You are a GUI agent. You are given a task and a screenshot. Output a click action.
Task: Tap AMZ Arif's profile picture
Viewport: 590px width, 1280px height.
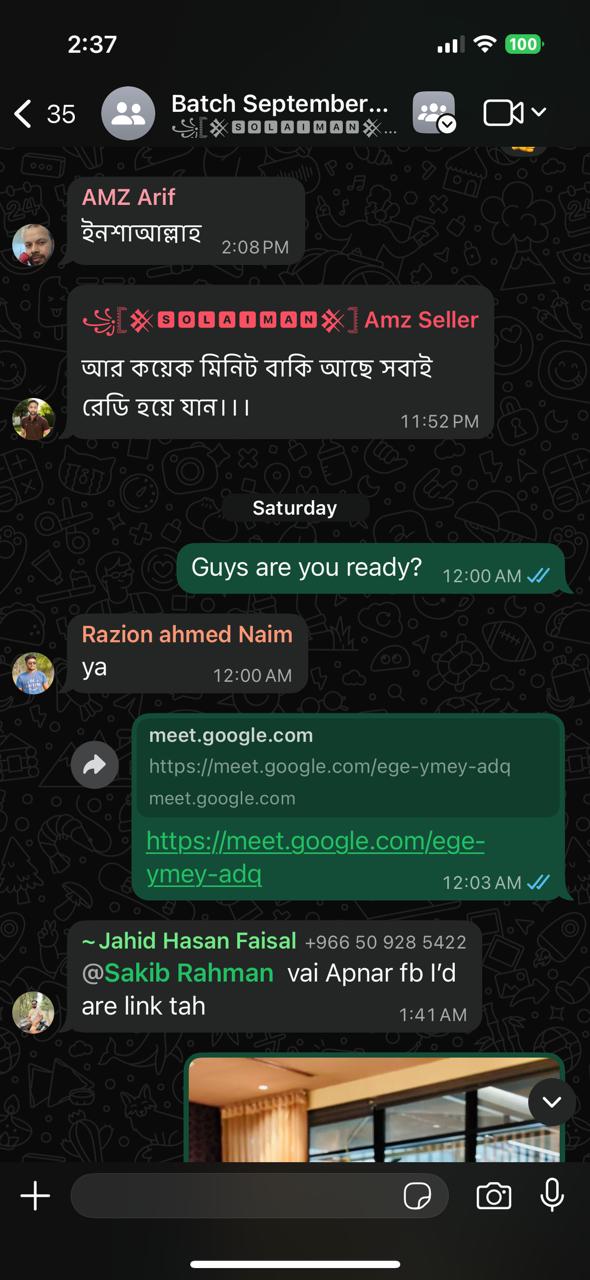(x=33, y=245)
